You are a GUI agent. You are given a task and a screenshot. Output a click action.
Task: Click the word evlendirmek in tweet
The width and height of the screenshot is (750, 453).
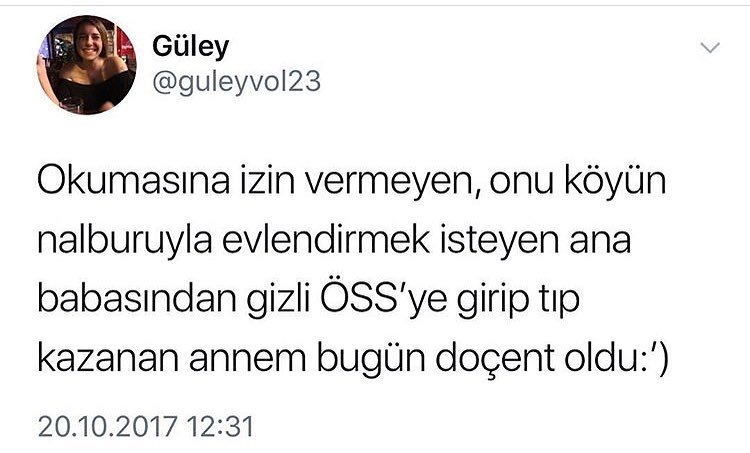(x=326, y=240)
